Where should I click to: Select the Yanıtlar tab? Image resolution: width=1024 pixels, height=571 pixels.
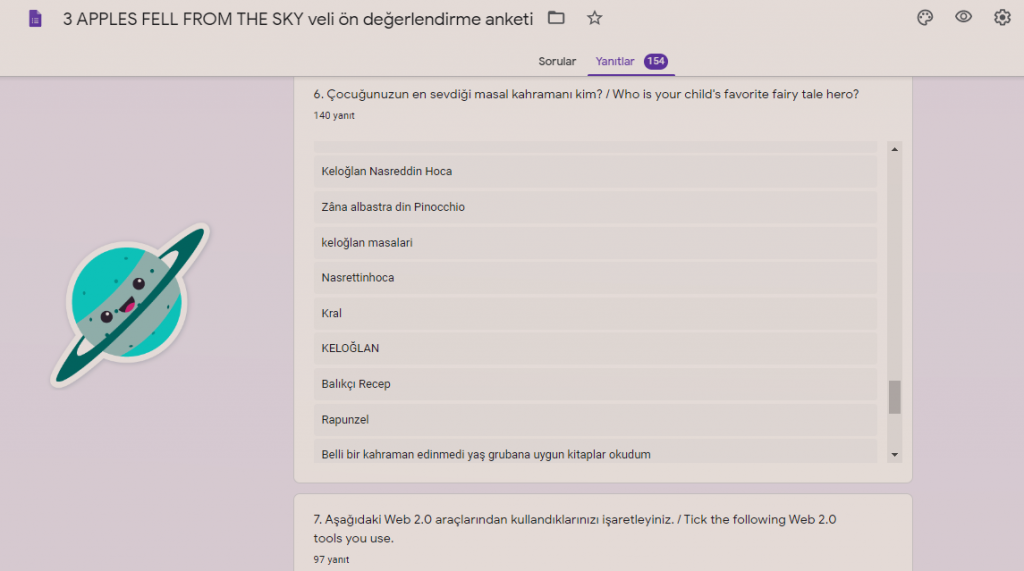coord(615,61)
